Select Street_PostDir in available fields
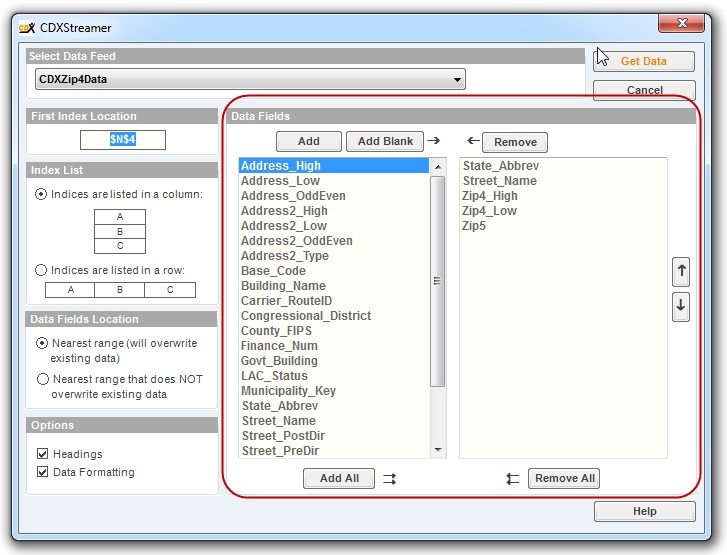Screen dimensions: 727x555 [334, 436]
